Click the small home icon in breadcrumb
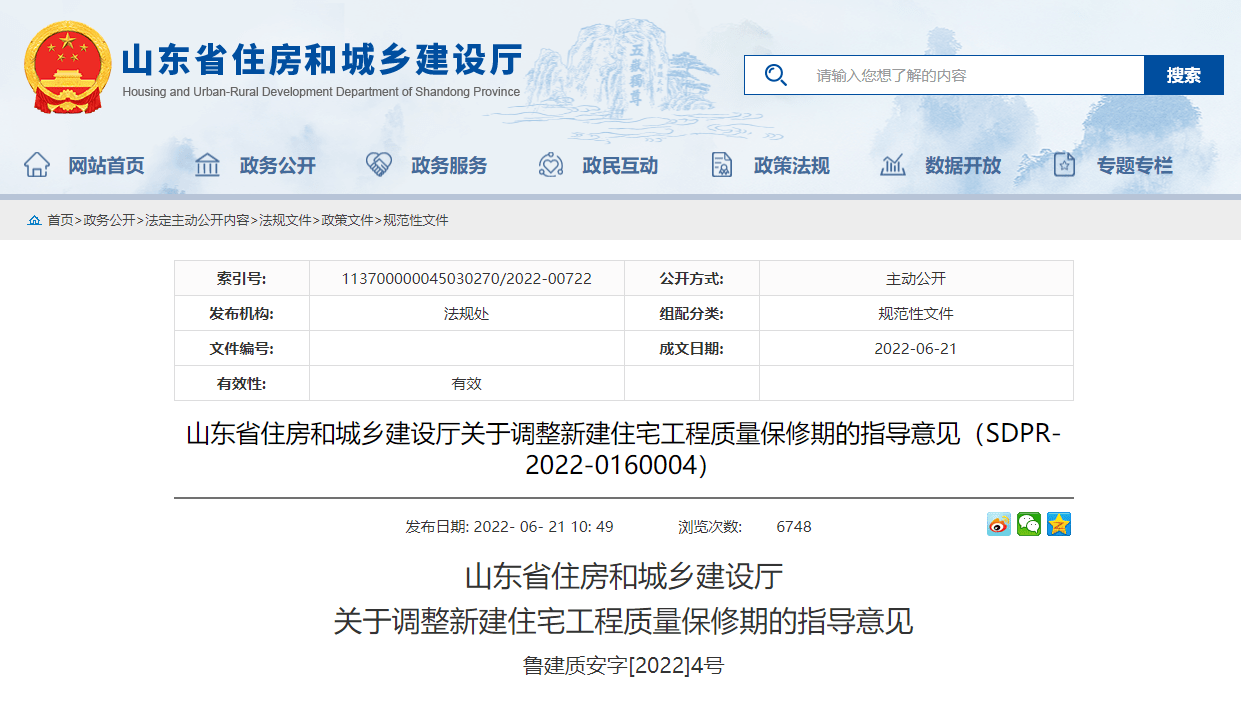This screenshot has height=701, width=1241. coord(35,220)
